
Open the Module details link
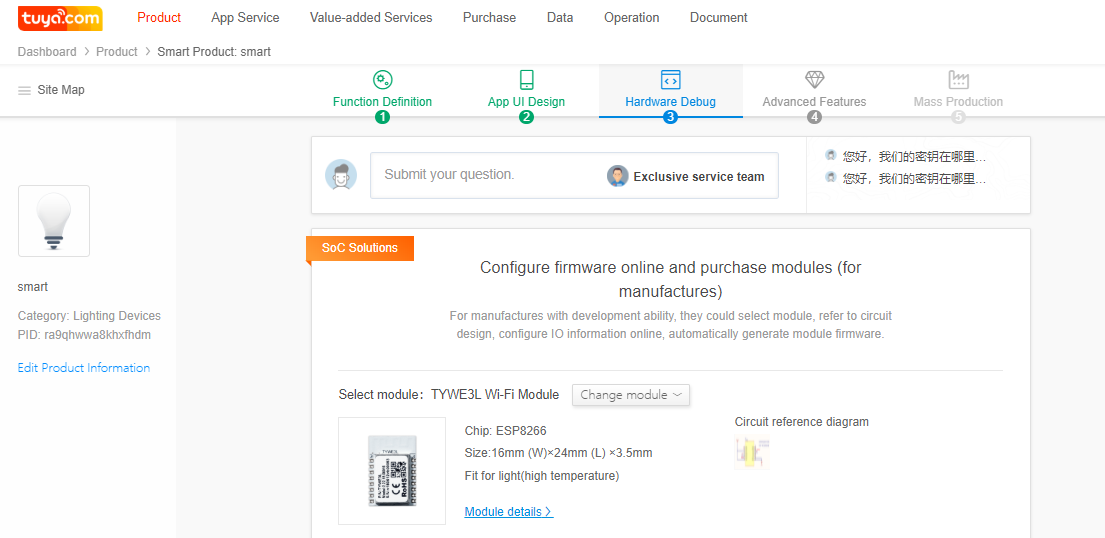click(509, 512)
